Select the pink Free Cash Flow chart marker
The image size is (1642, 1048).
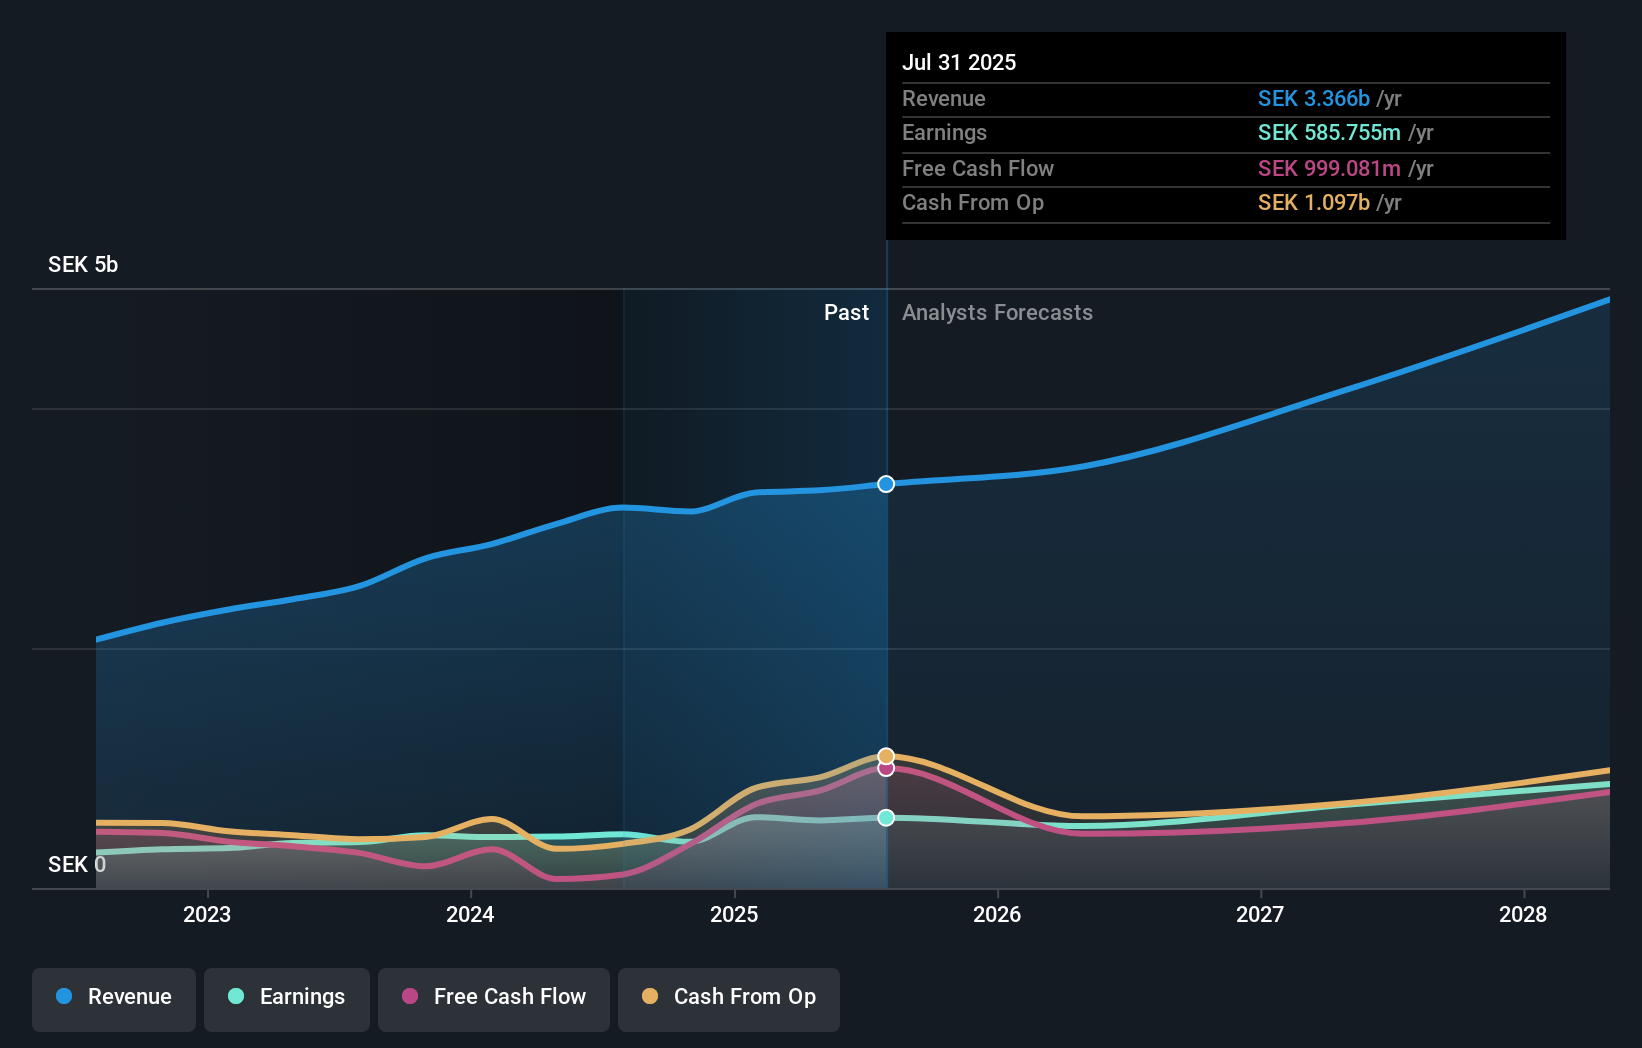click(885, 769)
